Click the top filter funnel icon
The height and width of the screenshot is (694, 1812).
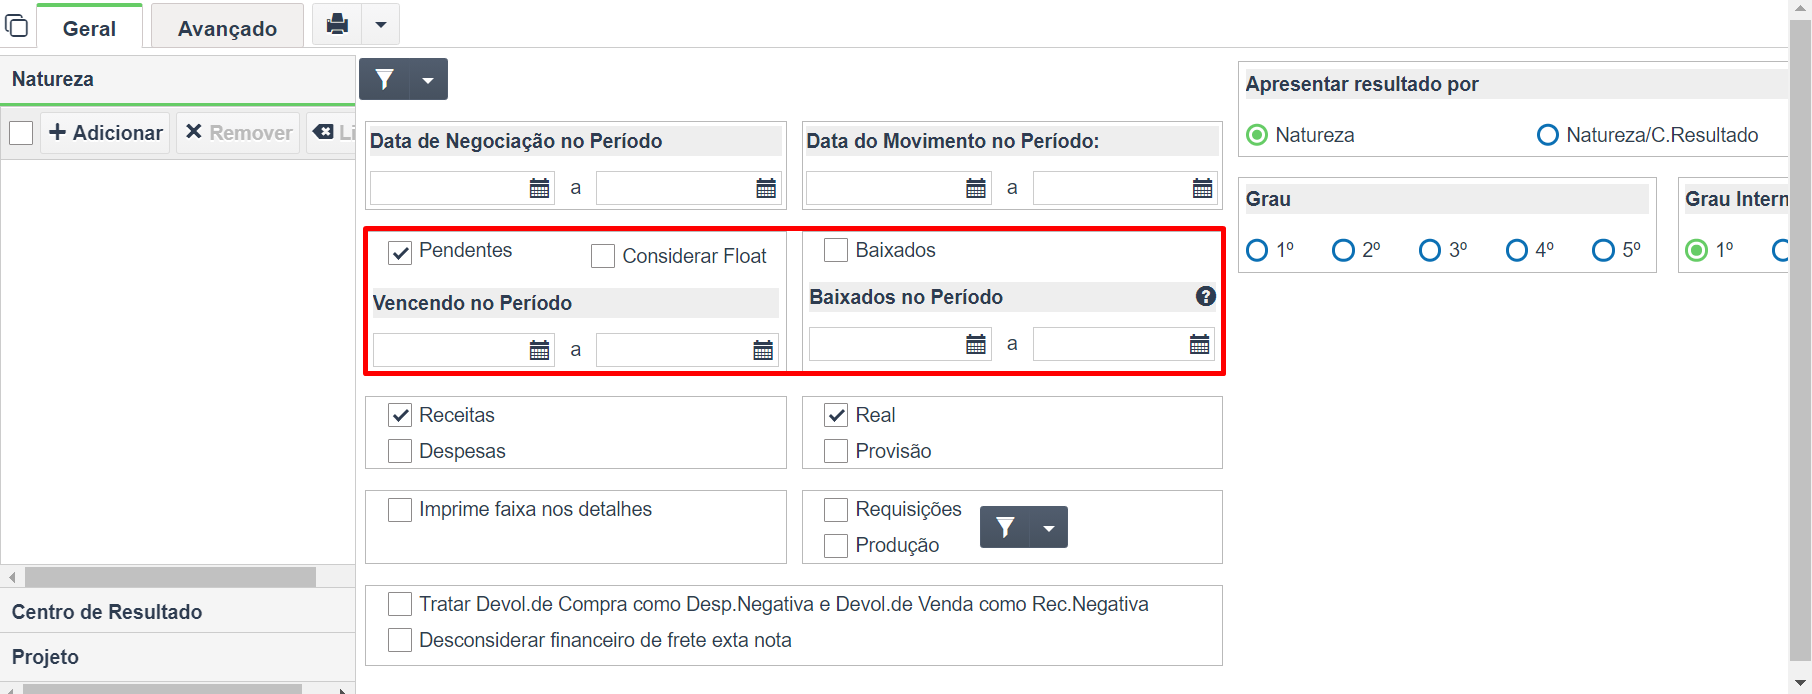click(x=385, y=79)
